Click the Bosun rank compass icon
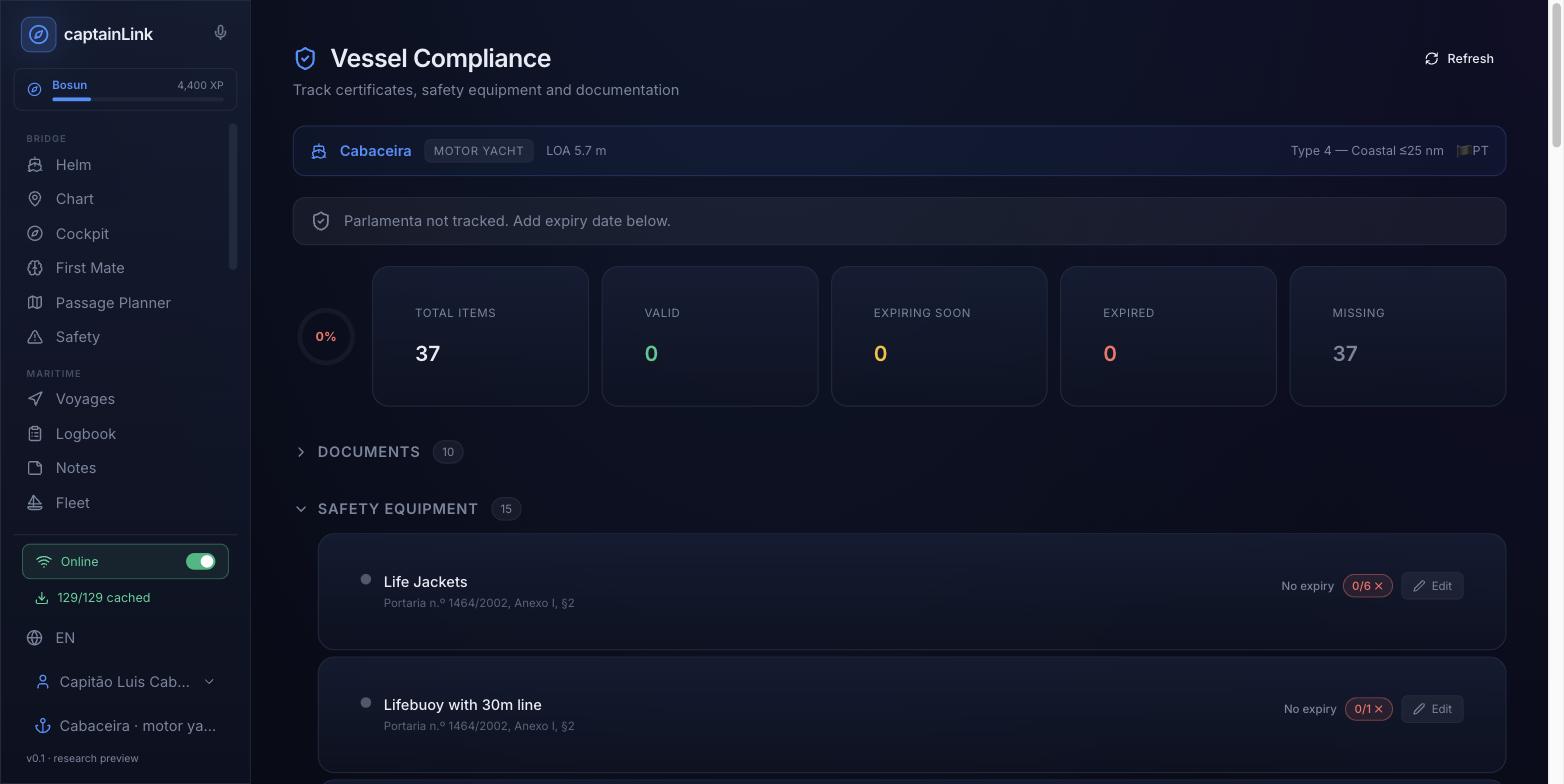The height and width of the screenshot is (784, 1564). (x=34, y=89)
